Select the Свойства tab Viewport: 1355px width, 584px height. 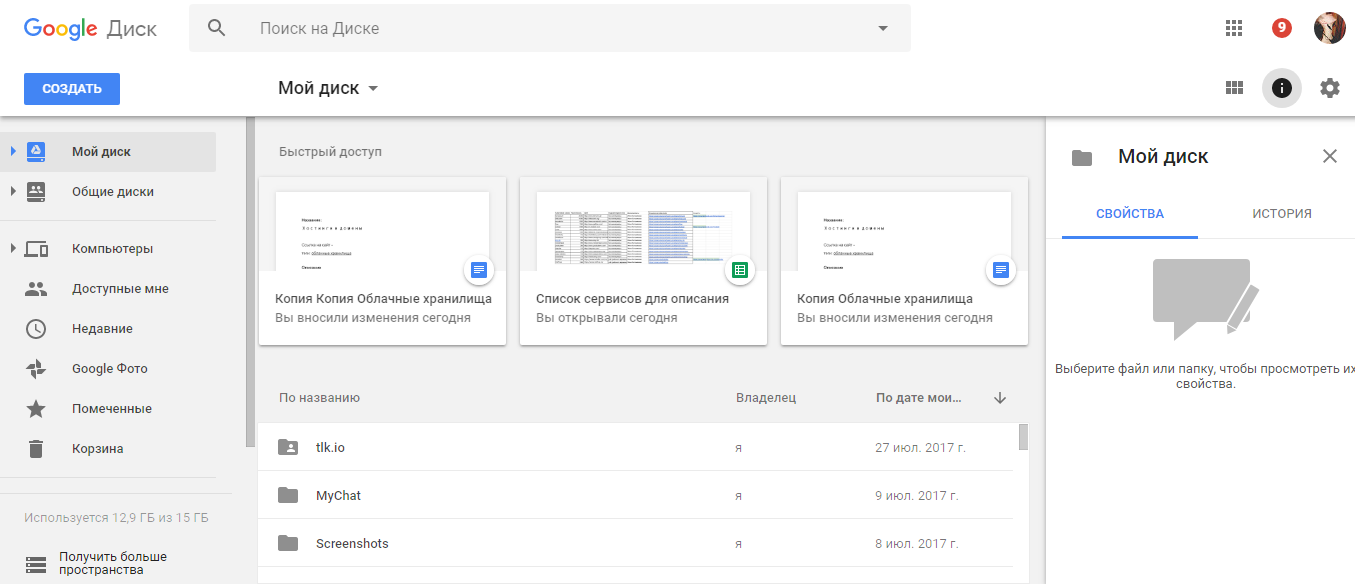(x=1129, y=213)
